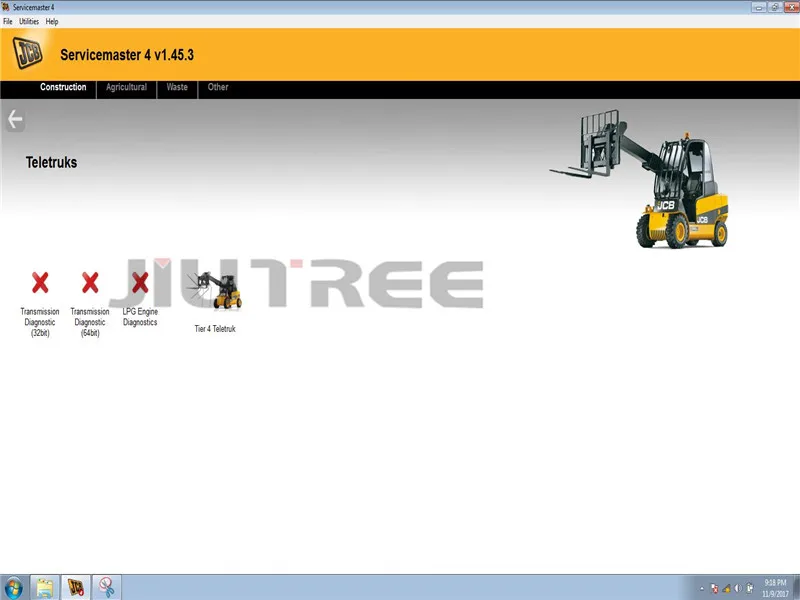Click the power/battery tray icon

click(749, 589)
